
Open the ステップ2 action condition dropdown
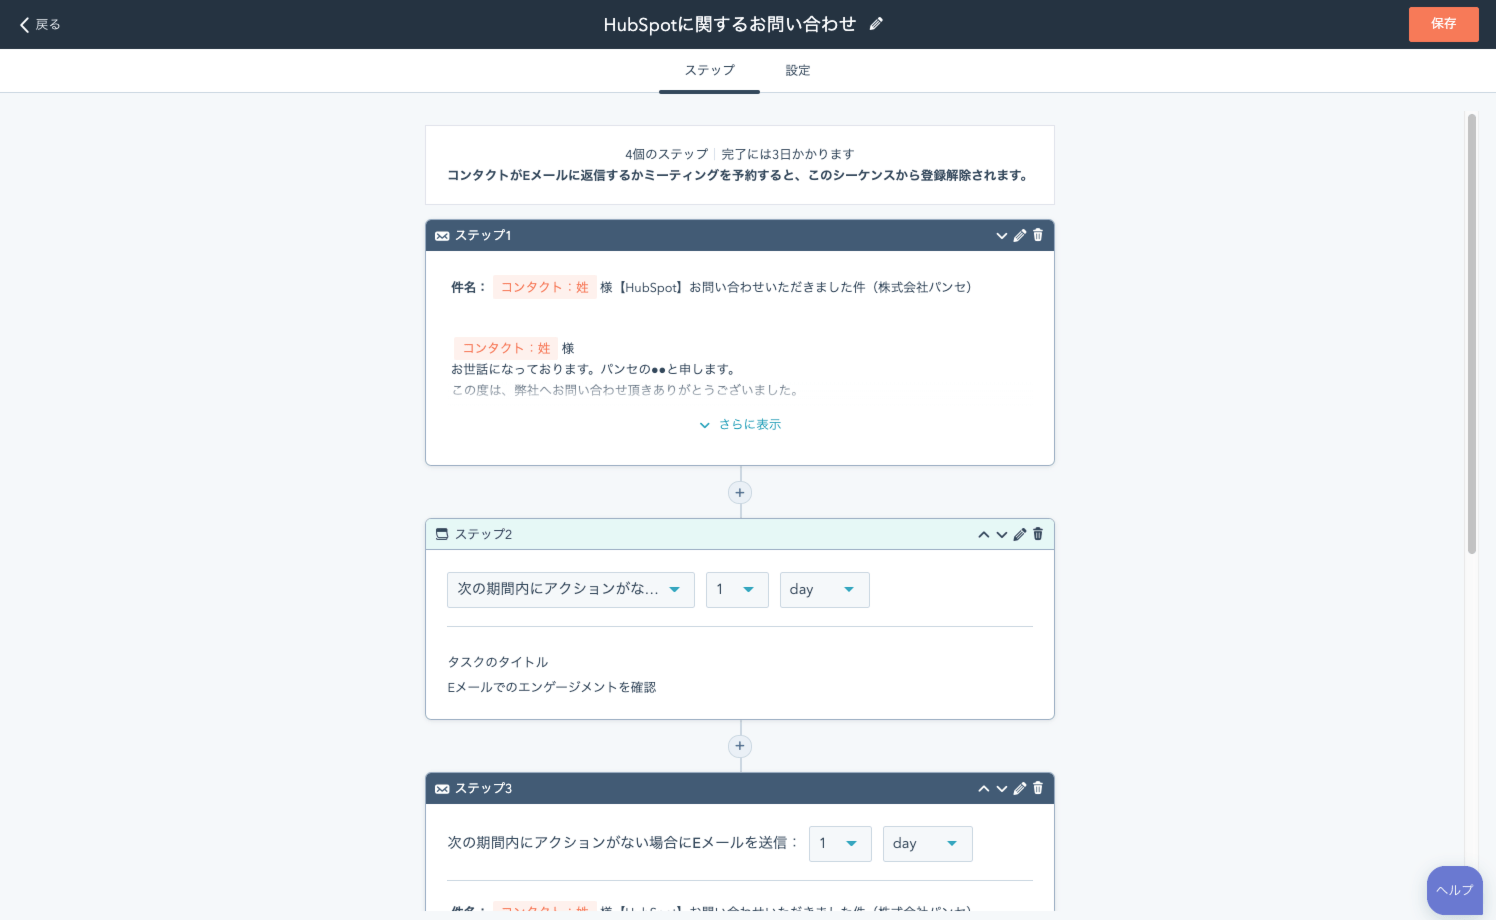pyautogui.click(x=570, y=590)
